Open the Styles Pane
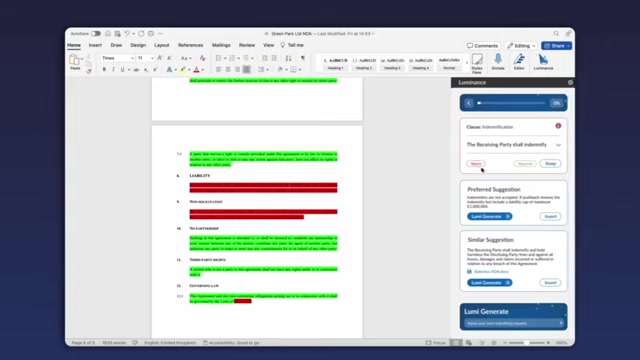Viewport: 640px width, 360px height. 477,63
